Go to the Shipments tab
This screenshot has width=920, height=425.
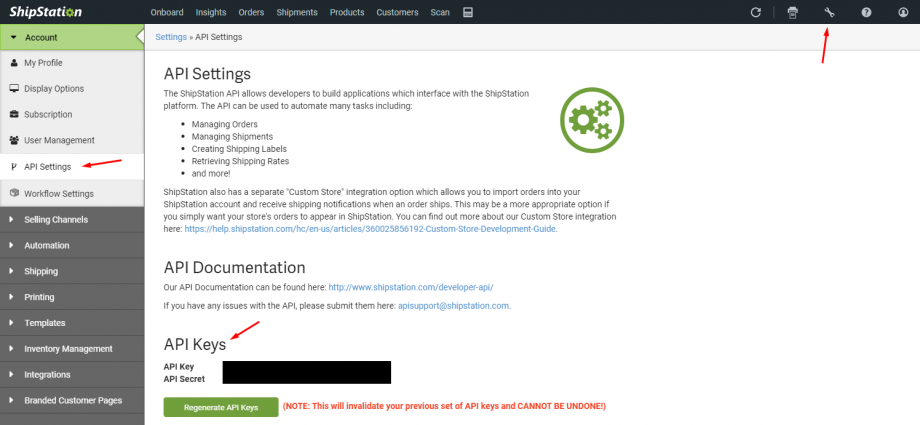297,12
